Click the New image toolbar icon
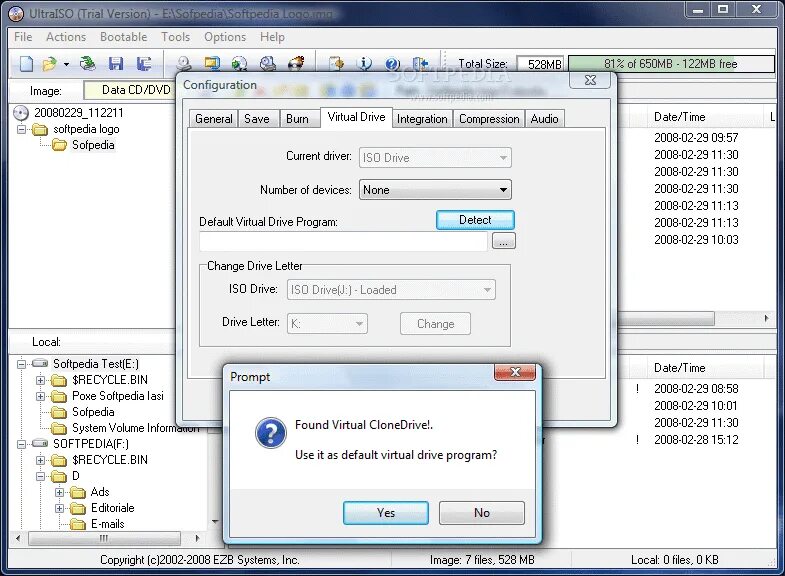The height and width of the screenshot is (576, 785). click(x=26, y=64)
